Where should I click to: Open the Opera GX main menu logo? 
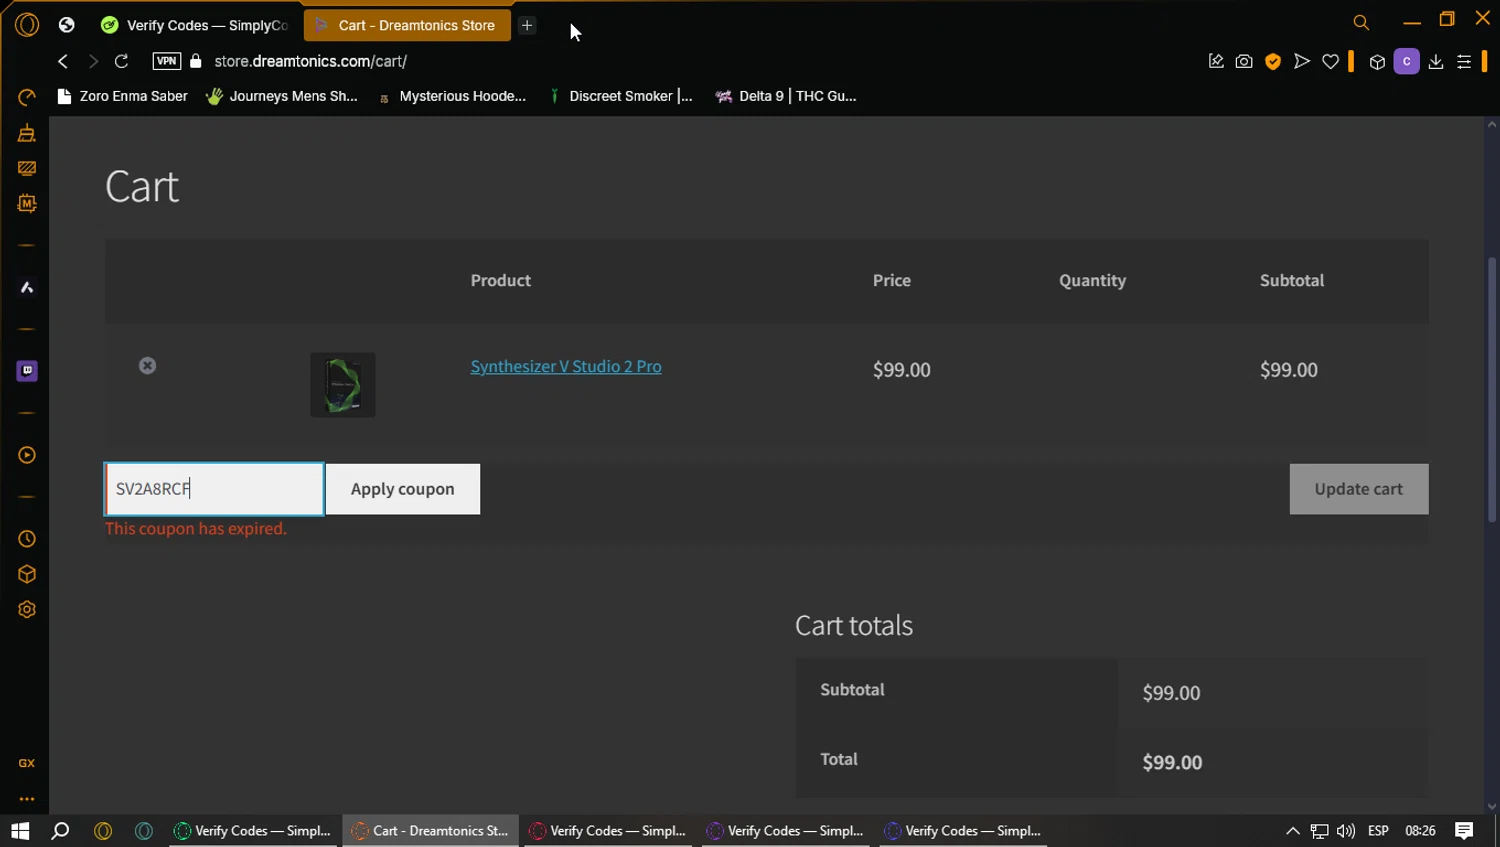coord(27,25)
